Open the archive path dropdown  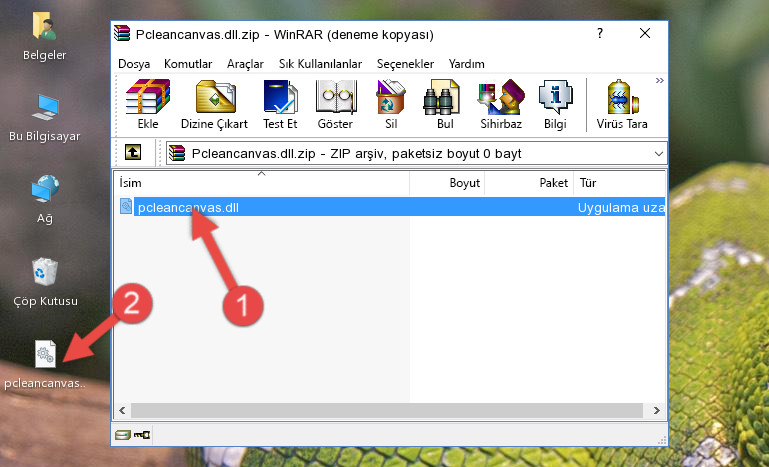click(658, 154)
